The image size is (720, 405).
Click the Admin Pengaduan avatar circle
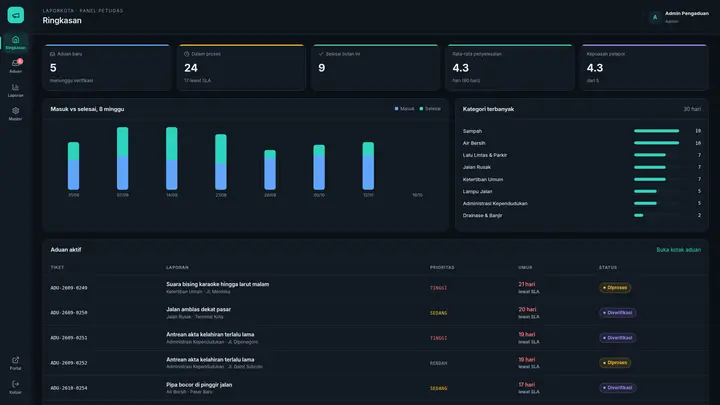655,17
